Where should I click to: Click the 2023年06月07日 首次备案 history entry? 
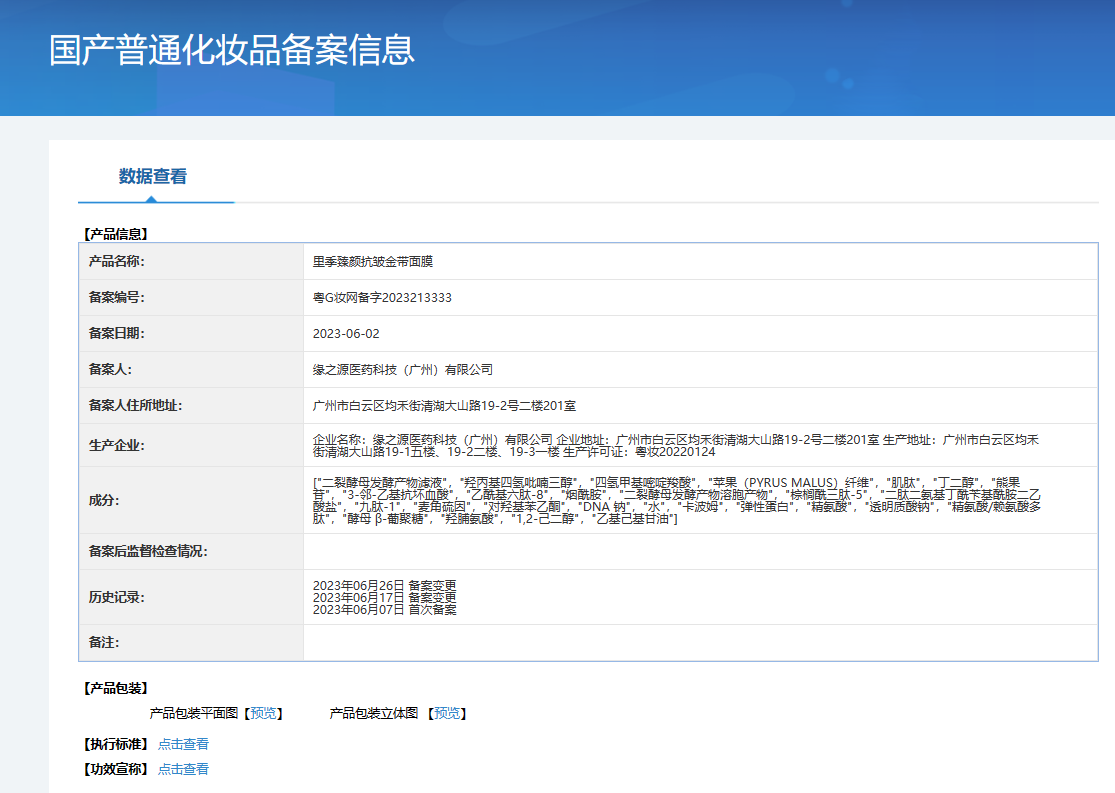click(x=384, y=609)
